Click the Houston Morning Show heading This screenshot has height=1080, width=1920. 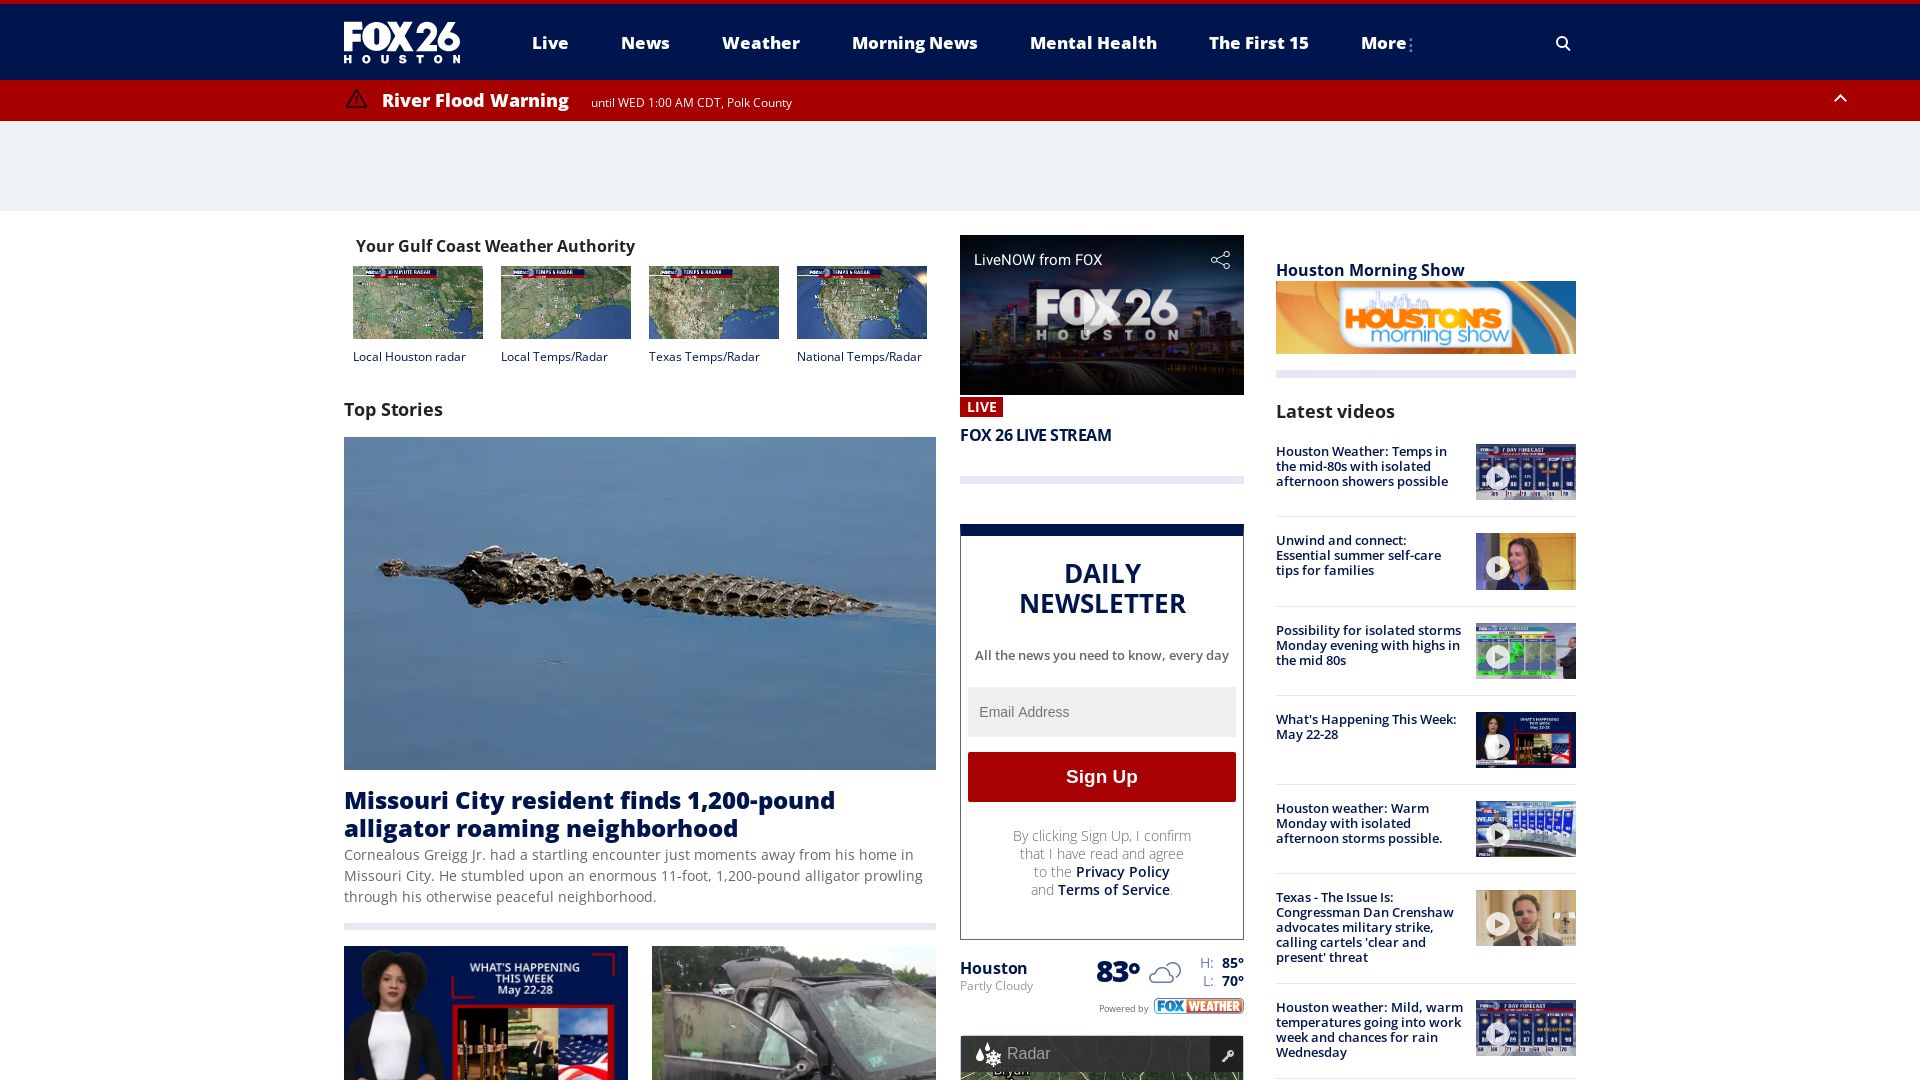click(x=1370, y=270)
